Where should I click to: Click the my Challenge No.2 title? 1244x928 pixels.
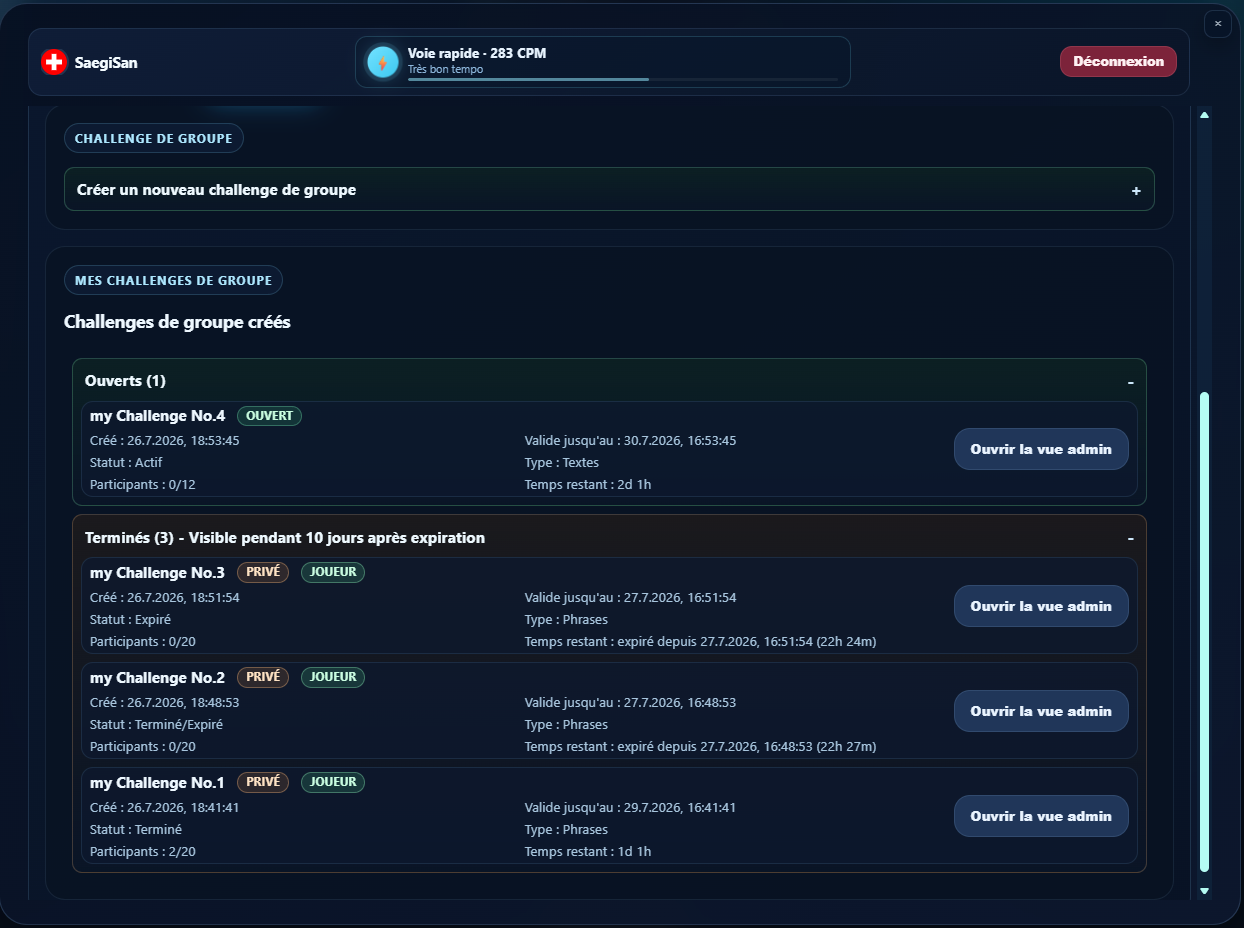tap(158, 678)
